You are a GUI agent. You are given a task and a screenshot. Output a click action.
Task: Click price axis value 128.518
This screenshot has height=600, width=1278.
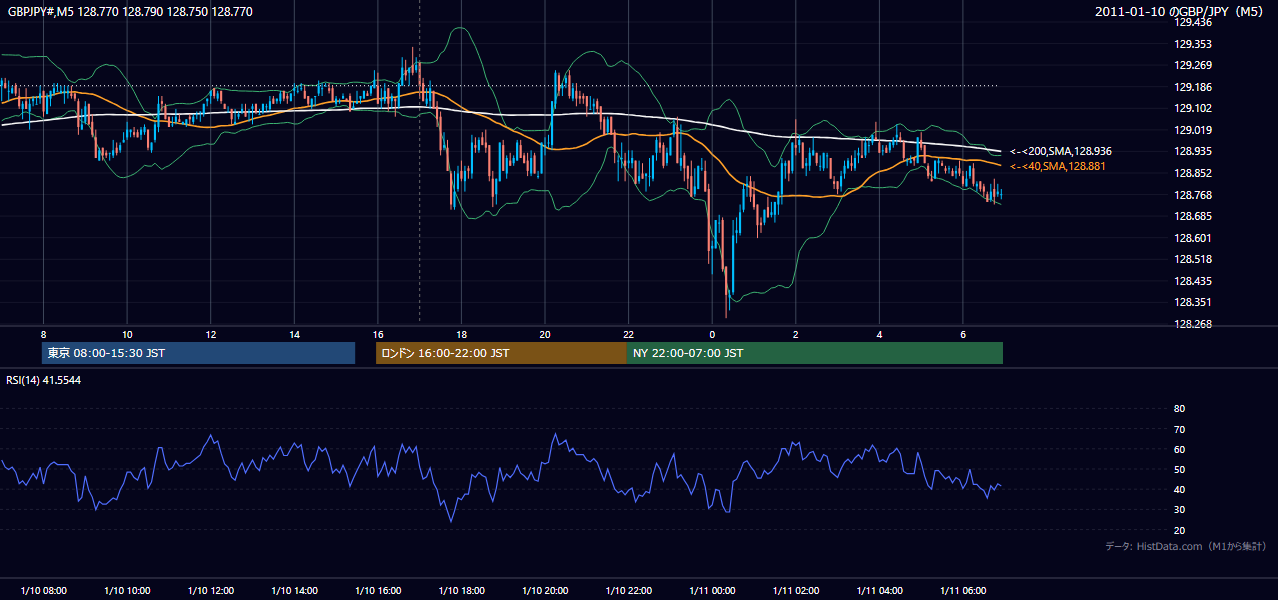coord(1194,259)
